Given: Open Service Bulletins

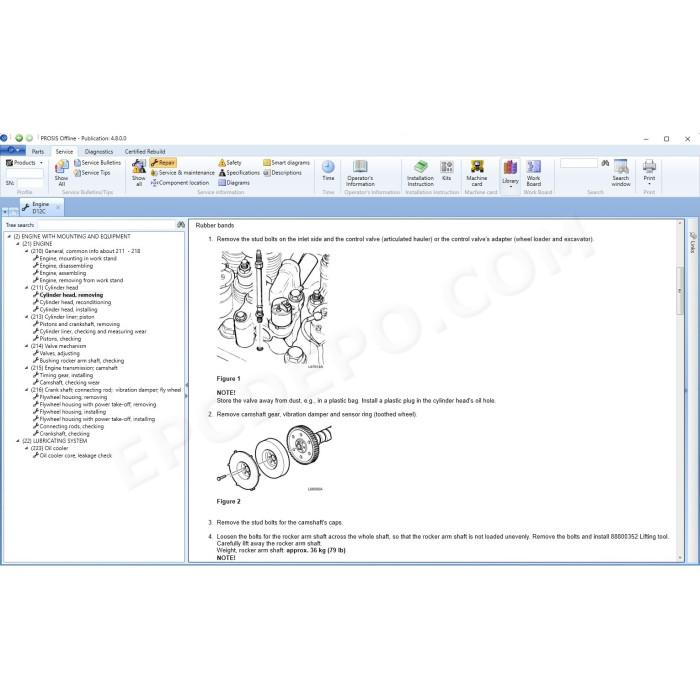Looking at the screenshot, I should [97, 162].
